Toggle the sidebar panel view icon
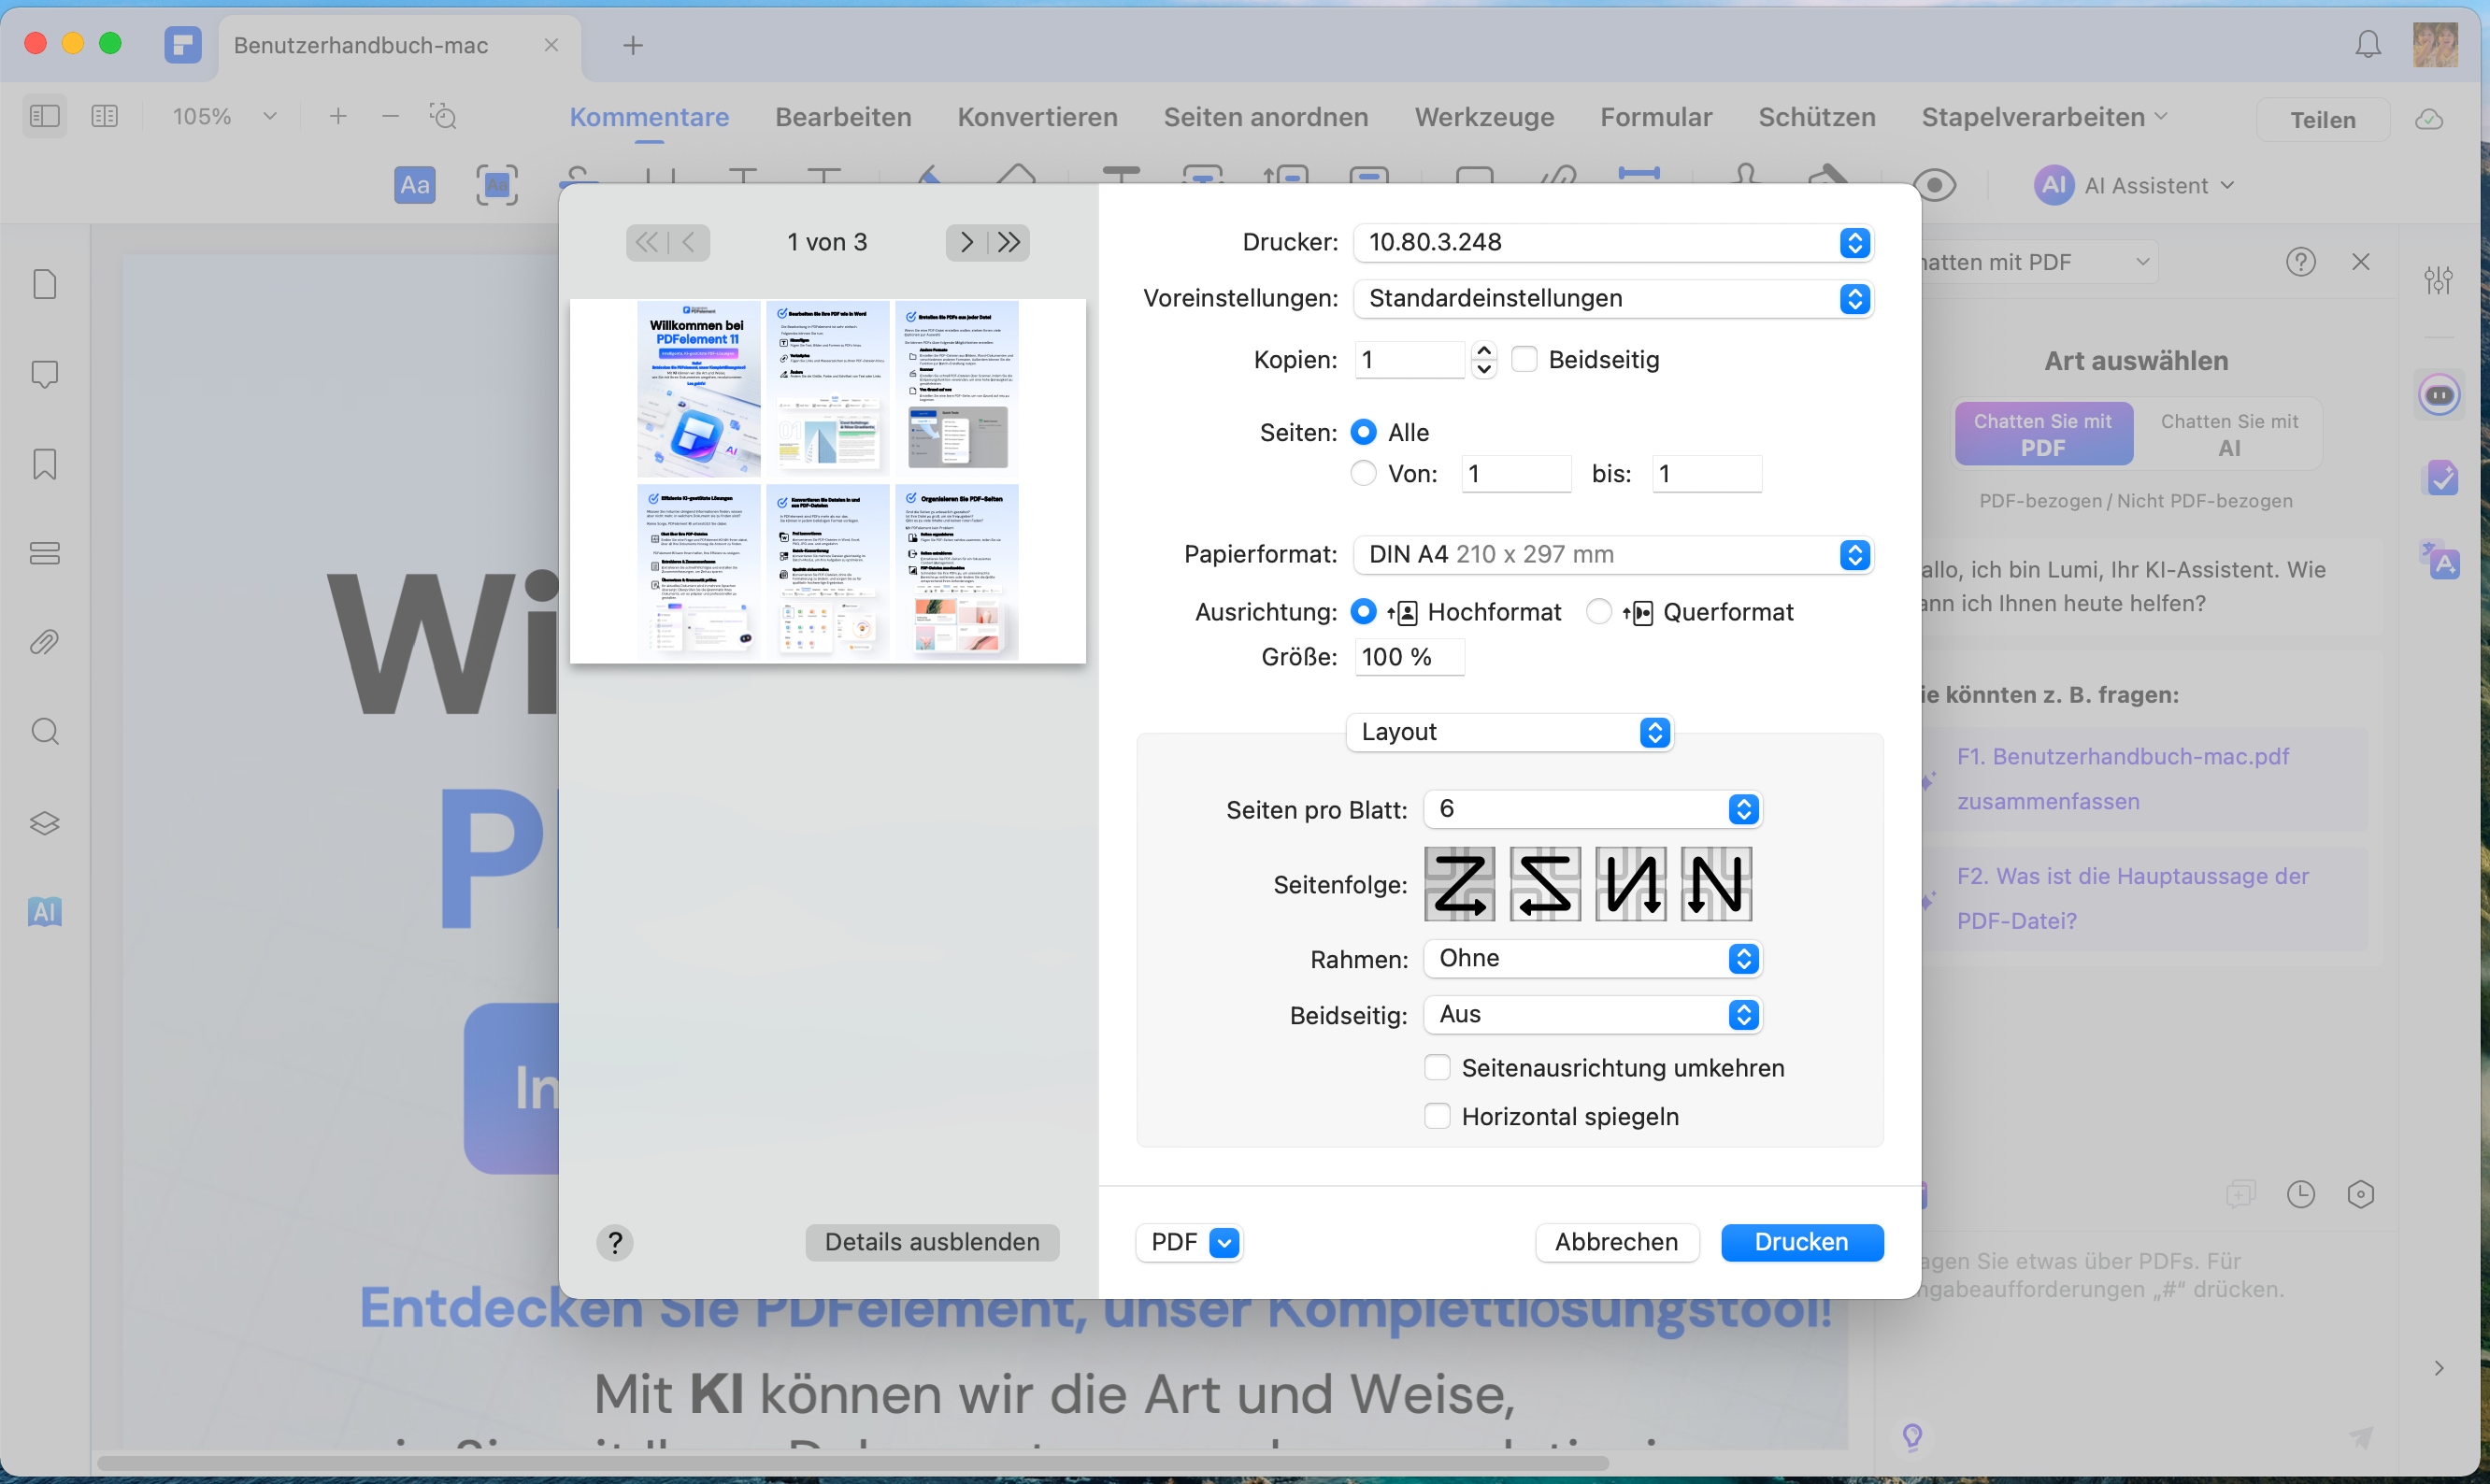The height and width of the screenshot is (1484, 2490). pos(45,117)
